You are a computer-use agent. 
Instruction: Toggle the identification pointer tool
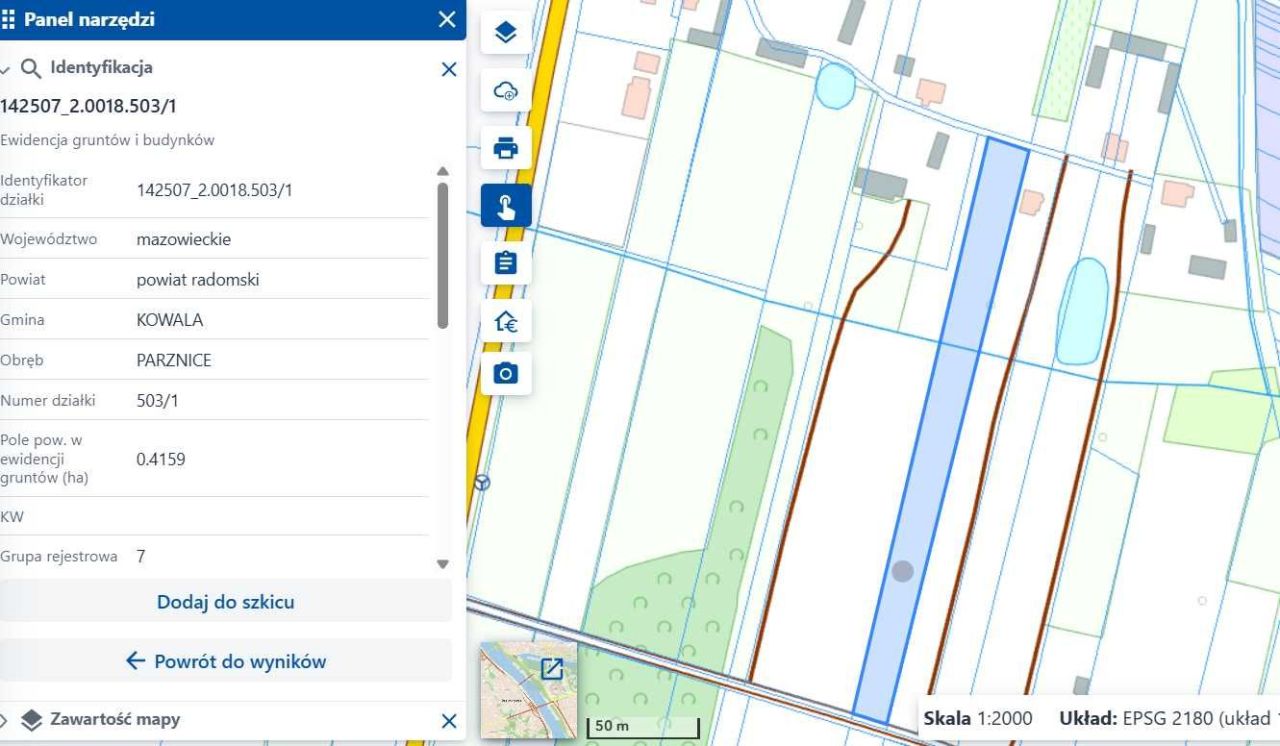(506, 206)
